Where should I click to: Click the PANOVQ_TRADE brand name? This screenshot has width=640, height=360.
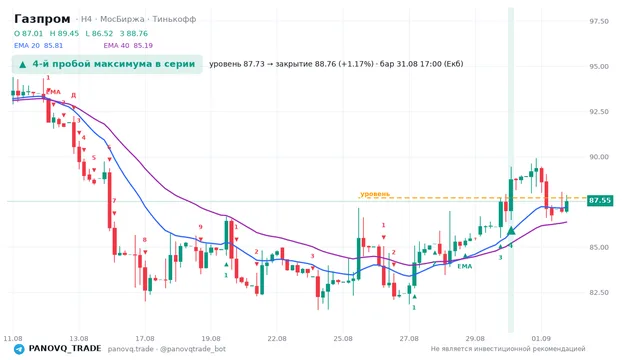65,349
